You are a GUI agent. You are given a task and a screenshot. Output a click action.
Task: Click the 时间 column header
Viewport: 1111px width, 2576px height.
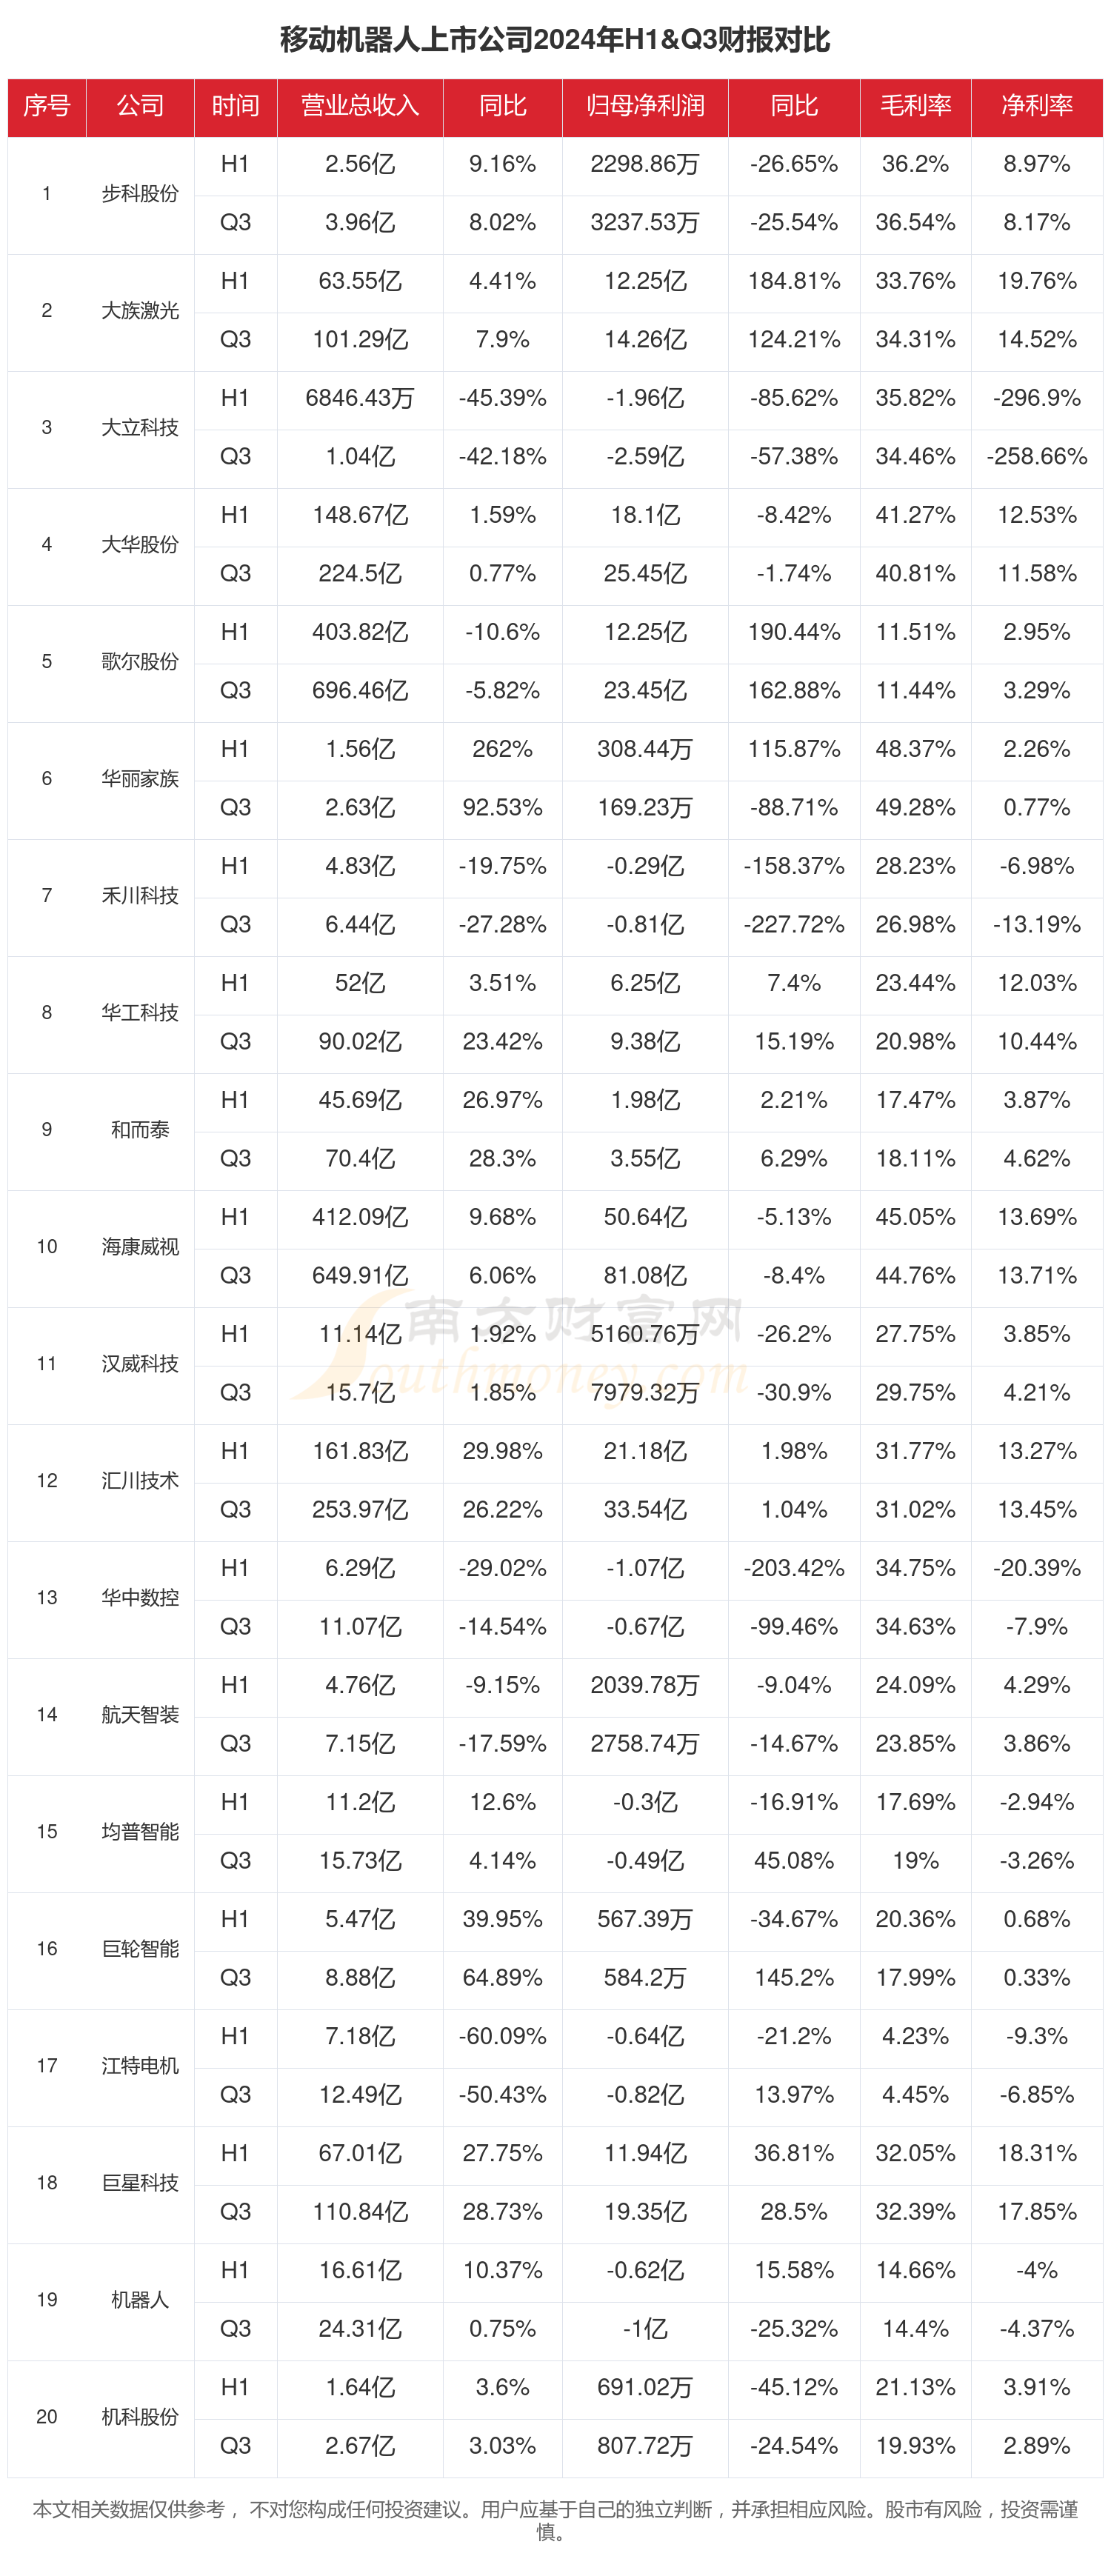click(235, 106)
